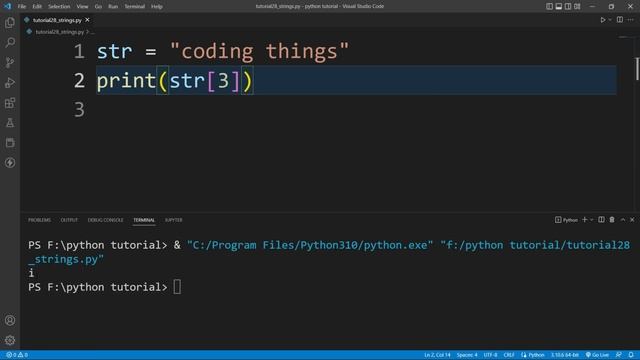Switch to the Debug Console tab
Image resolution: width=640 pixels, height=360 pixels.
(x=105, y=220)
